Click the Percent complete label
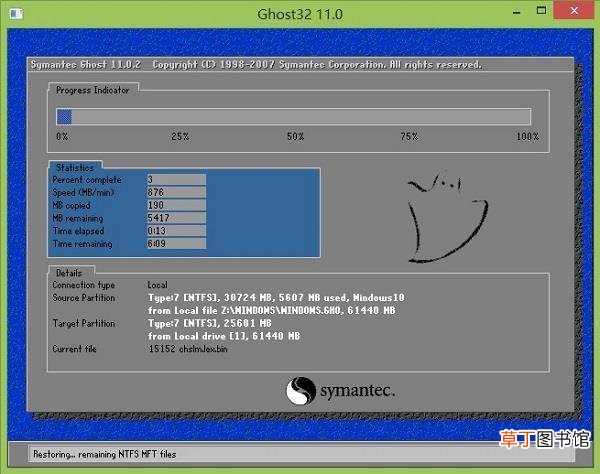600x474 pixels. tap(87, 180)
